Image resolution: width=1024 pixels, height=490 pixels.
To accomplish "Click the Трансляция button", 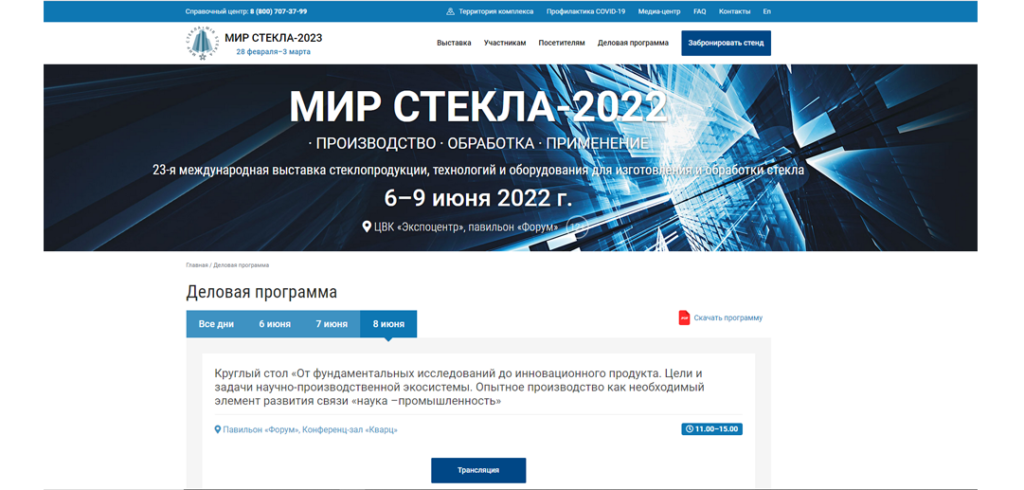I will coord(478,470).
